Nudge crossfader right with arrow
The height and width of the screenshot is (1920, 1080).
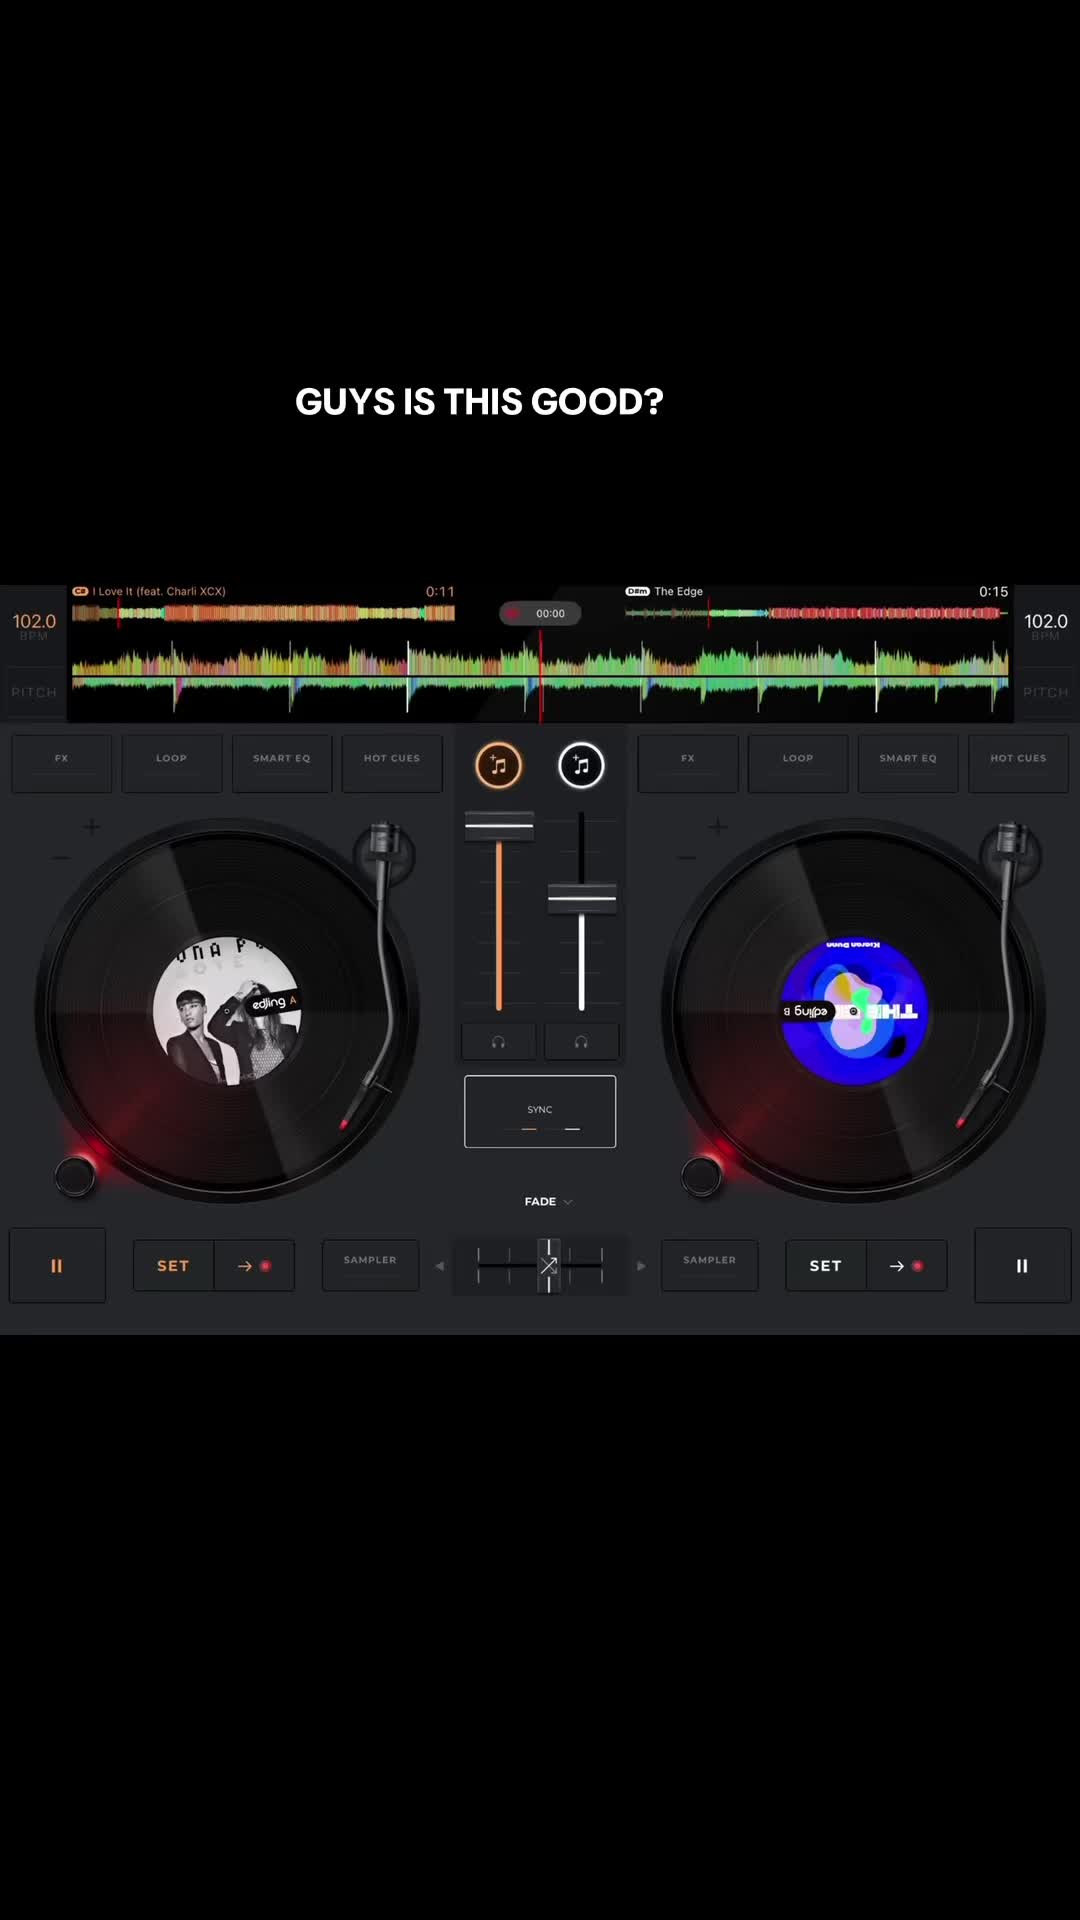tap(641, 1266)
